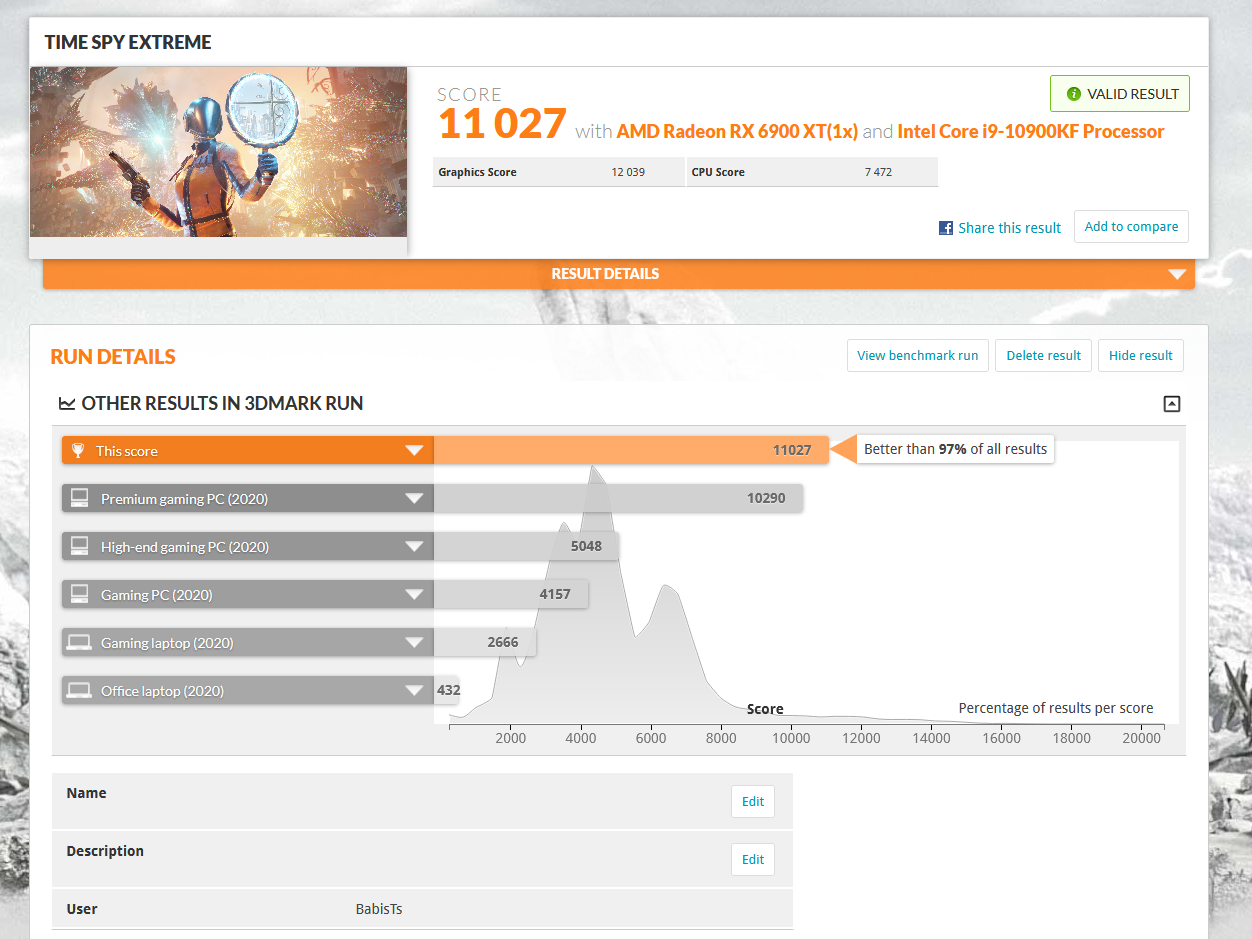Click the AMD Radeon RX 6900 XT link
The width and height of the screenshot is (1252, 939).
point(737,131)
